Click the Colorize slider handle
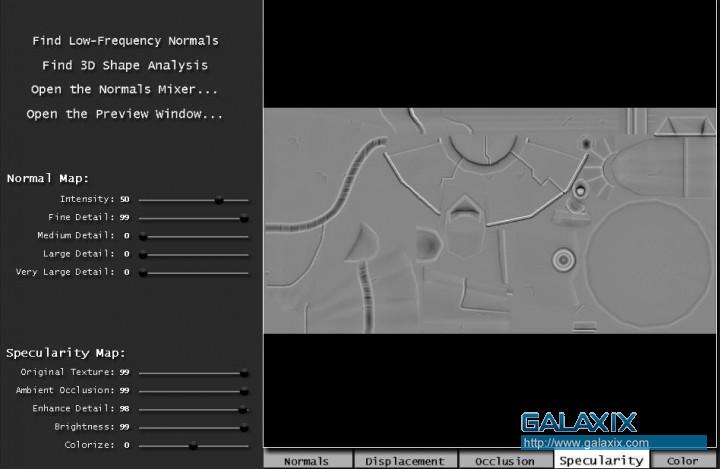The width and height of the screenshot is (720, 469). pos(193,446)
